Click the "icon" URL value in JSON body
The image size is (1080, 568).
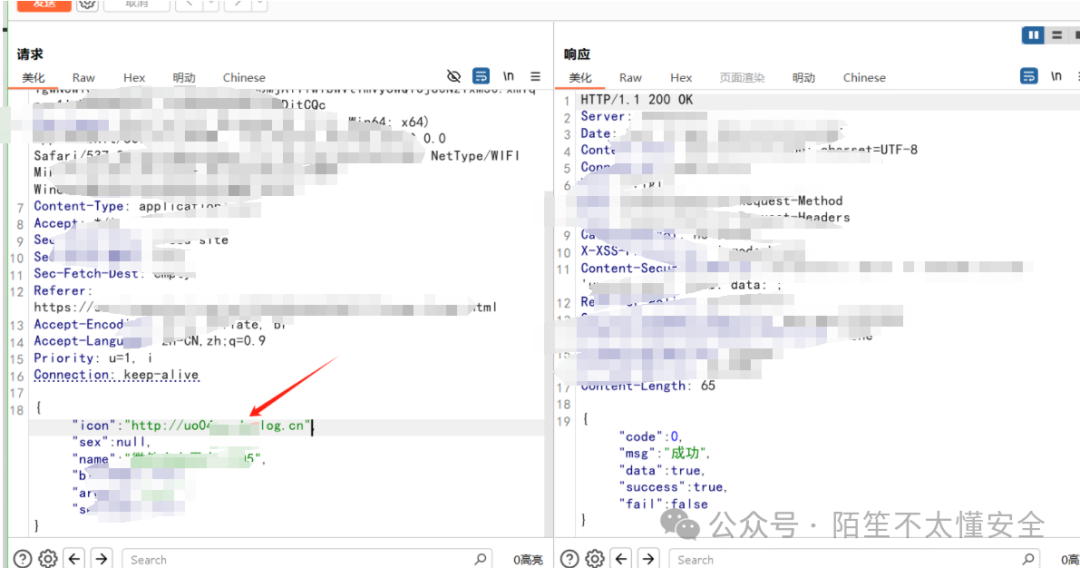(218, 425)
